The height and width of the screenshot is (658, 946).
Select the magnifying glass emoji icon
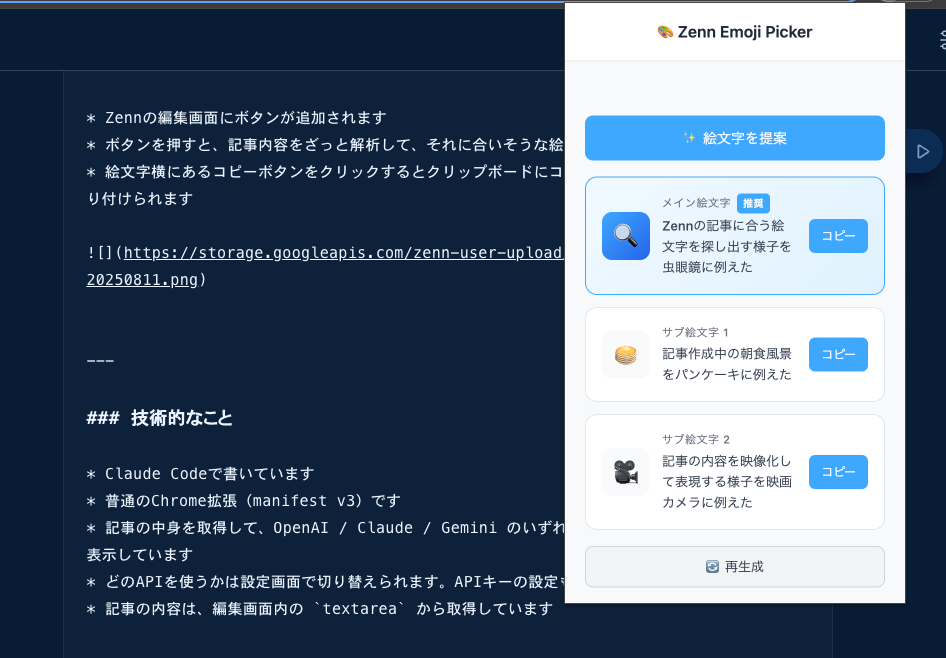coord(626,236)
